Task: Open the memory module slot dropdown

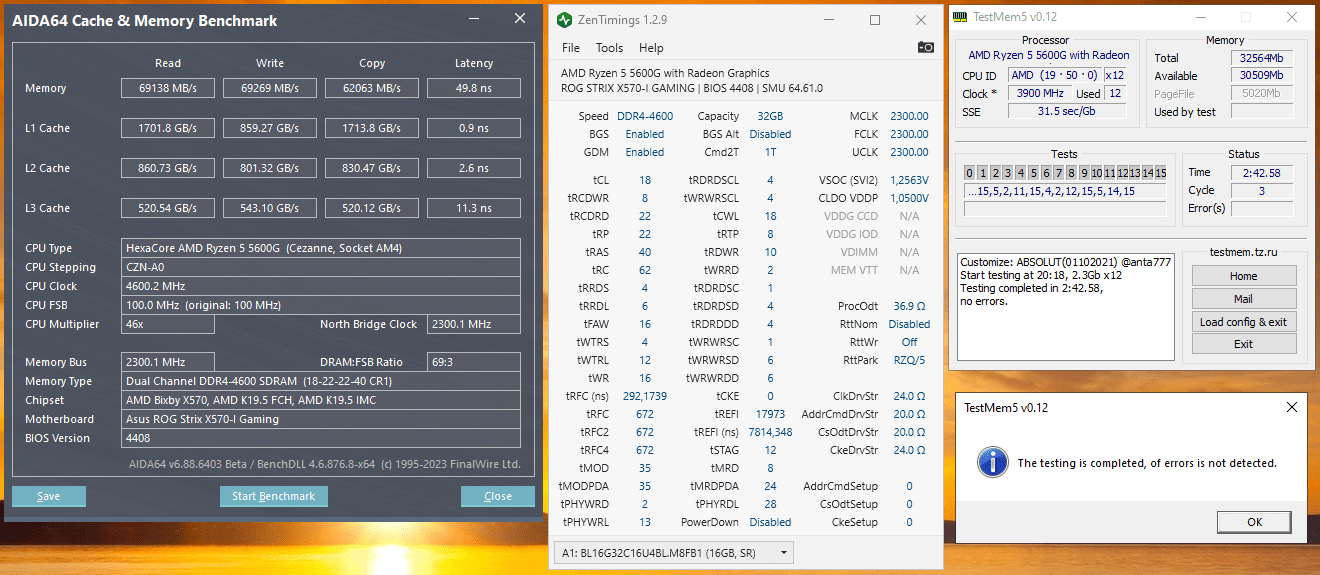Action: tap(673, 552)
